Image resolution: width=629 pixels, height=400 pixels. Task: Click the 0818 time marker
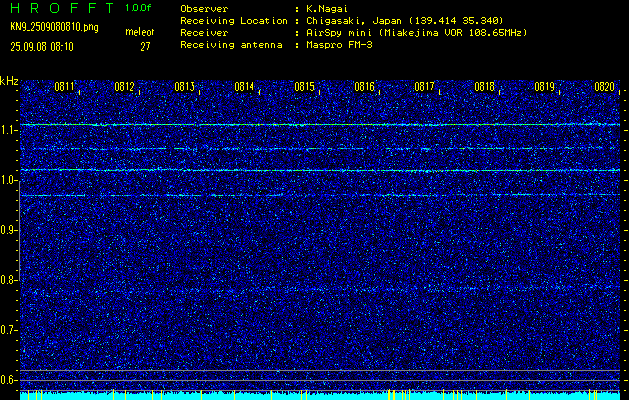pos(485,87)
